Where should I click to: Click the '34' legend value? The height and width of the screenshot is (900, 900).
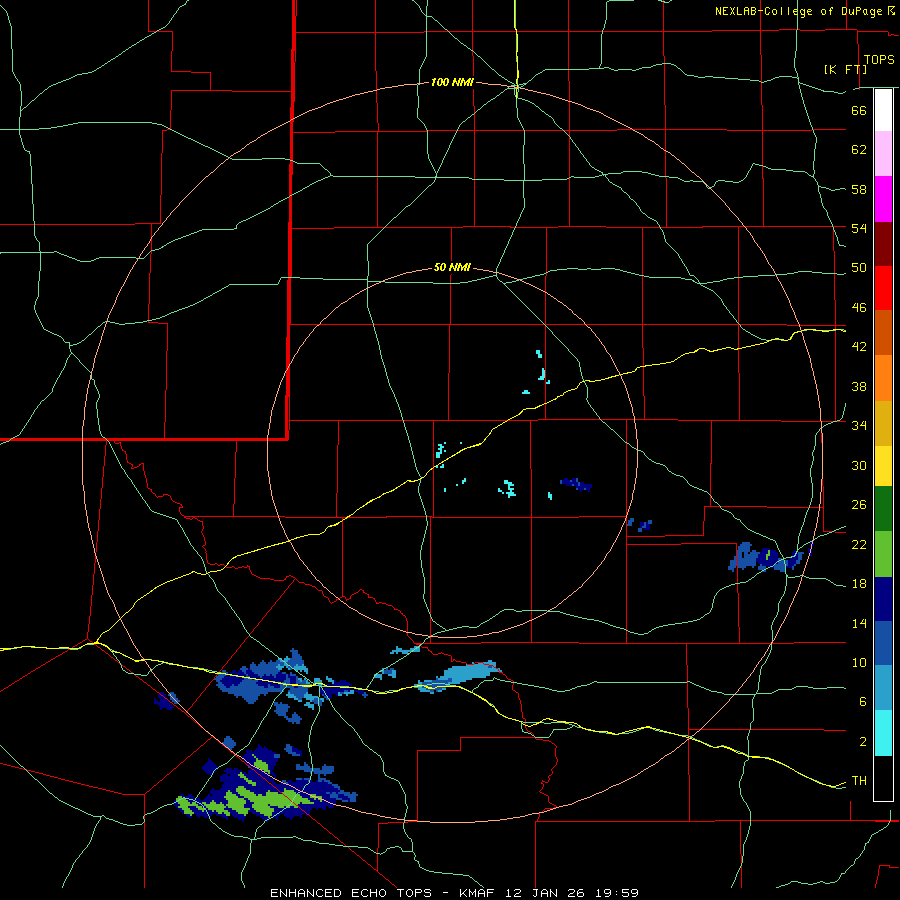click(859, 426)
